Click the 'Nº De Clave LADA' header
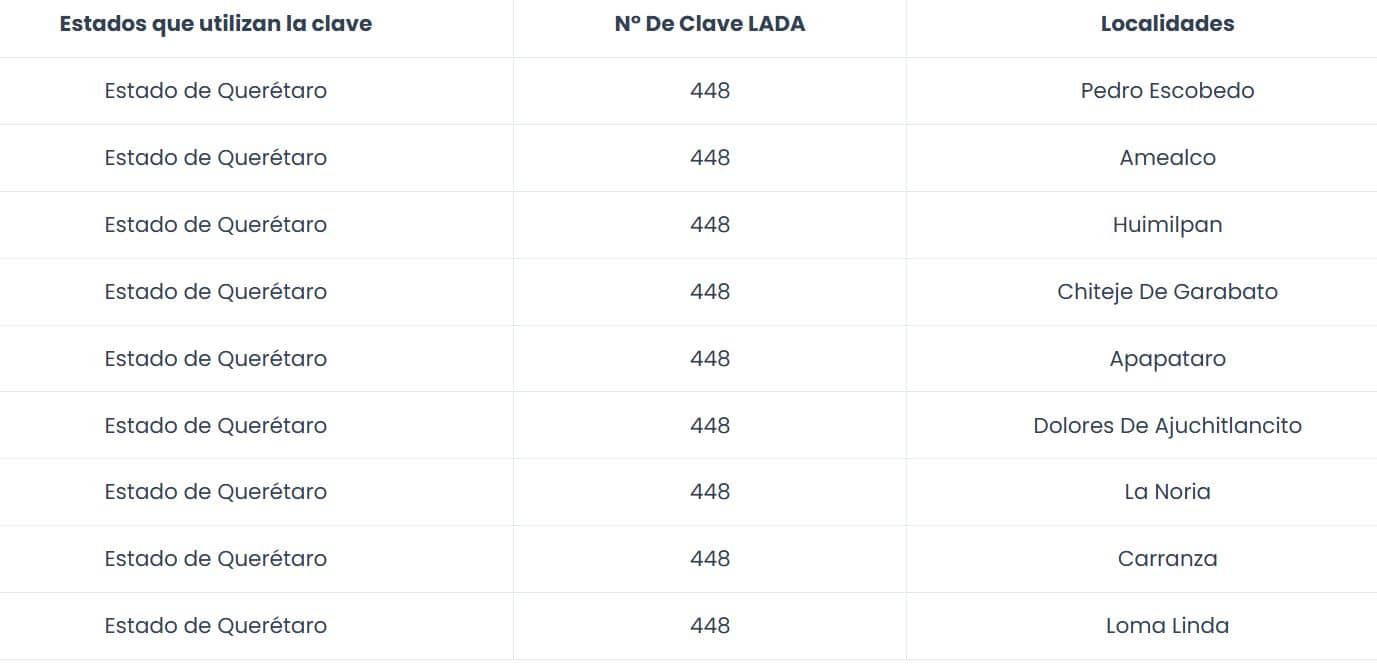Screen dimensions: 1377x664 pyautogui.click(x=709, y=24)
